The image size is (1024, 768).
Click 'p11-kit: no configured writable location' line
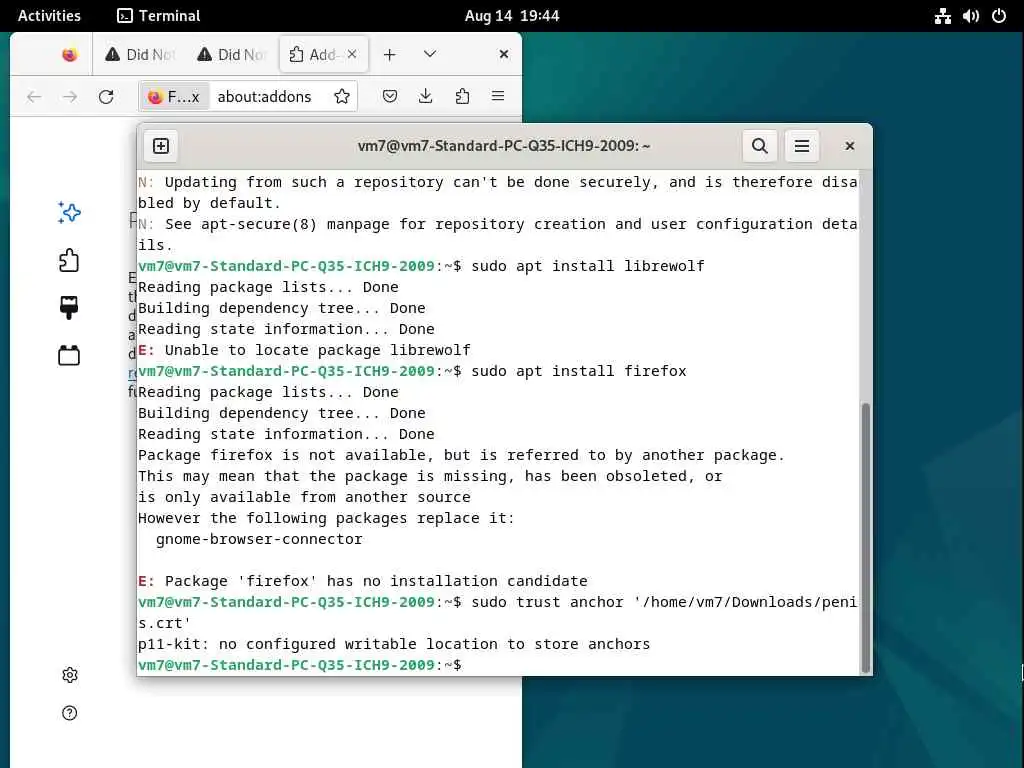tap(394, 645)
